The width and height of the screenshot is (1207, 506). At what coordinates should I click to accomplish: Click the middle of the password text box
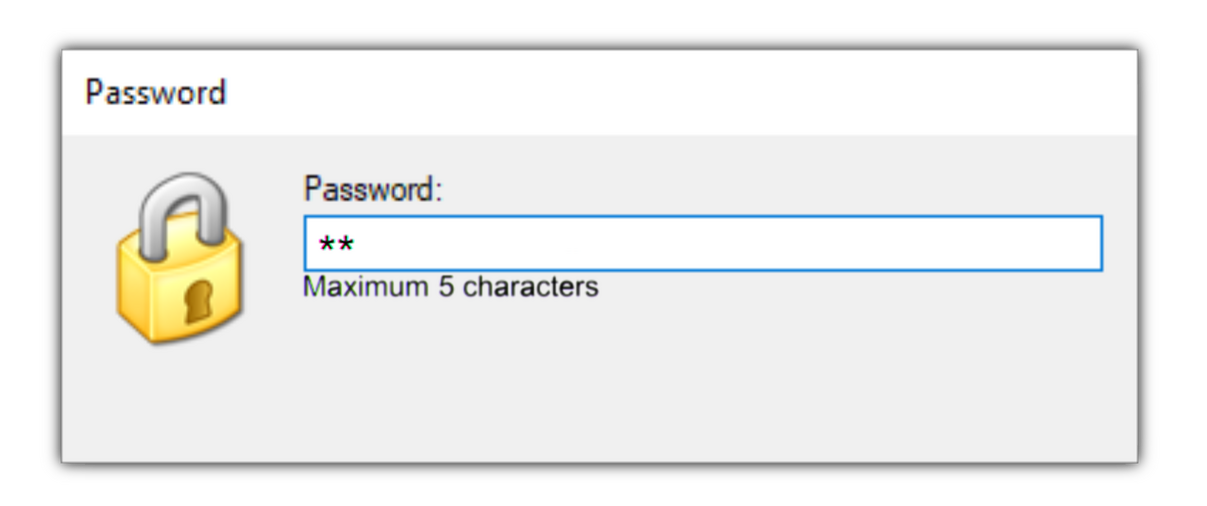(x=702, y=243)
